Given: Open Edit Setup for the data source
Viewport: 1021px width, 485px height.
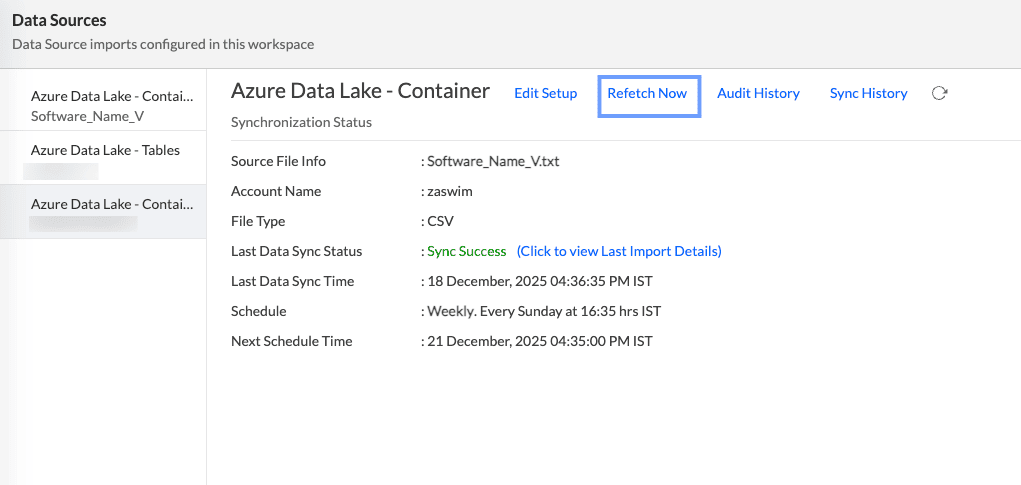Looking at the screenshot, I should [545, 93].
